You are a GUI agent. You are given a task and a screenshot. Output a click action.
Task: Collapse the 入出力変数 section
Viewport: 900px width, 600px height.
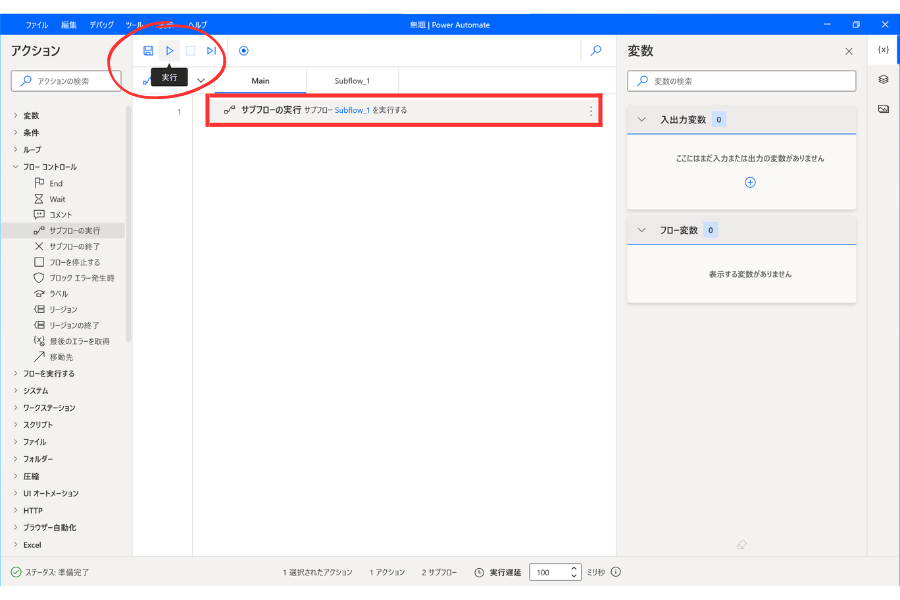(642, 119)
